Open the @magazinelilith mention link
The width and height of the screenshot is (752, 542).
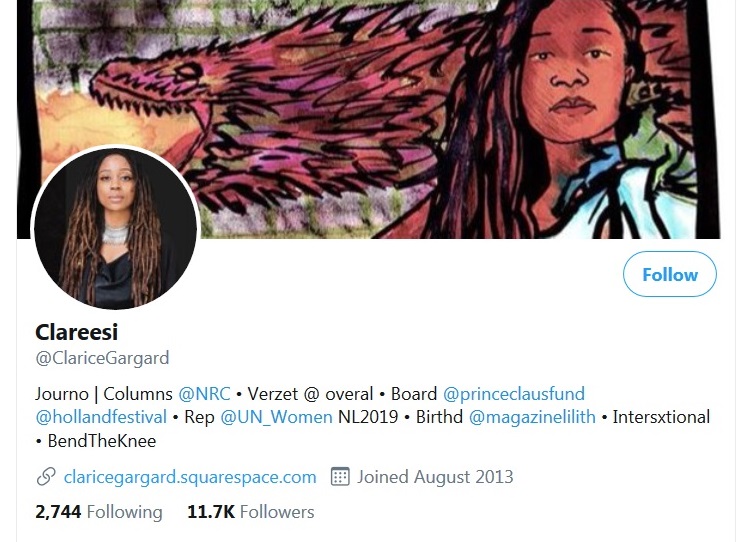(x=532, y=417)
